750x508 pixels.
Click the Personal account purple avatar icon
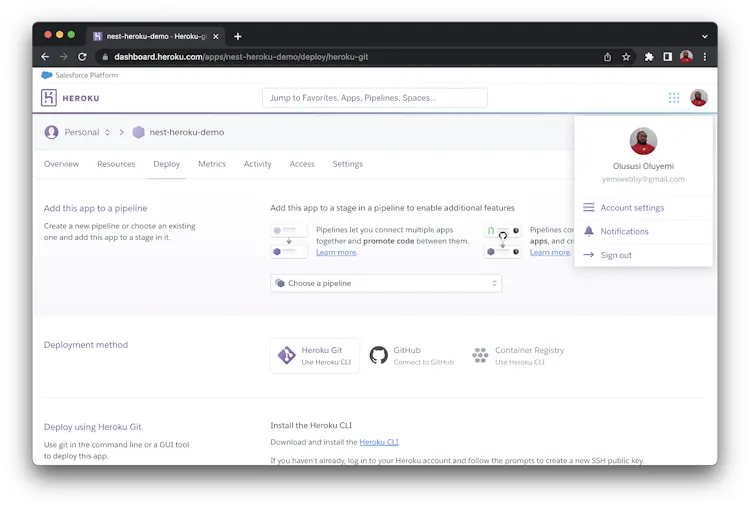(x=51, y=132)
